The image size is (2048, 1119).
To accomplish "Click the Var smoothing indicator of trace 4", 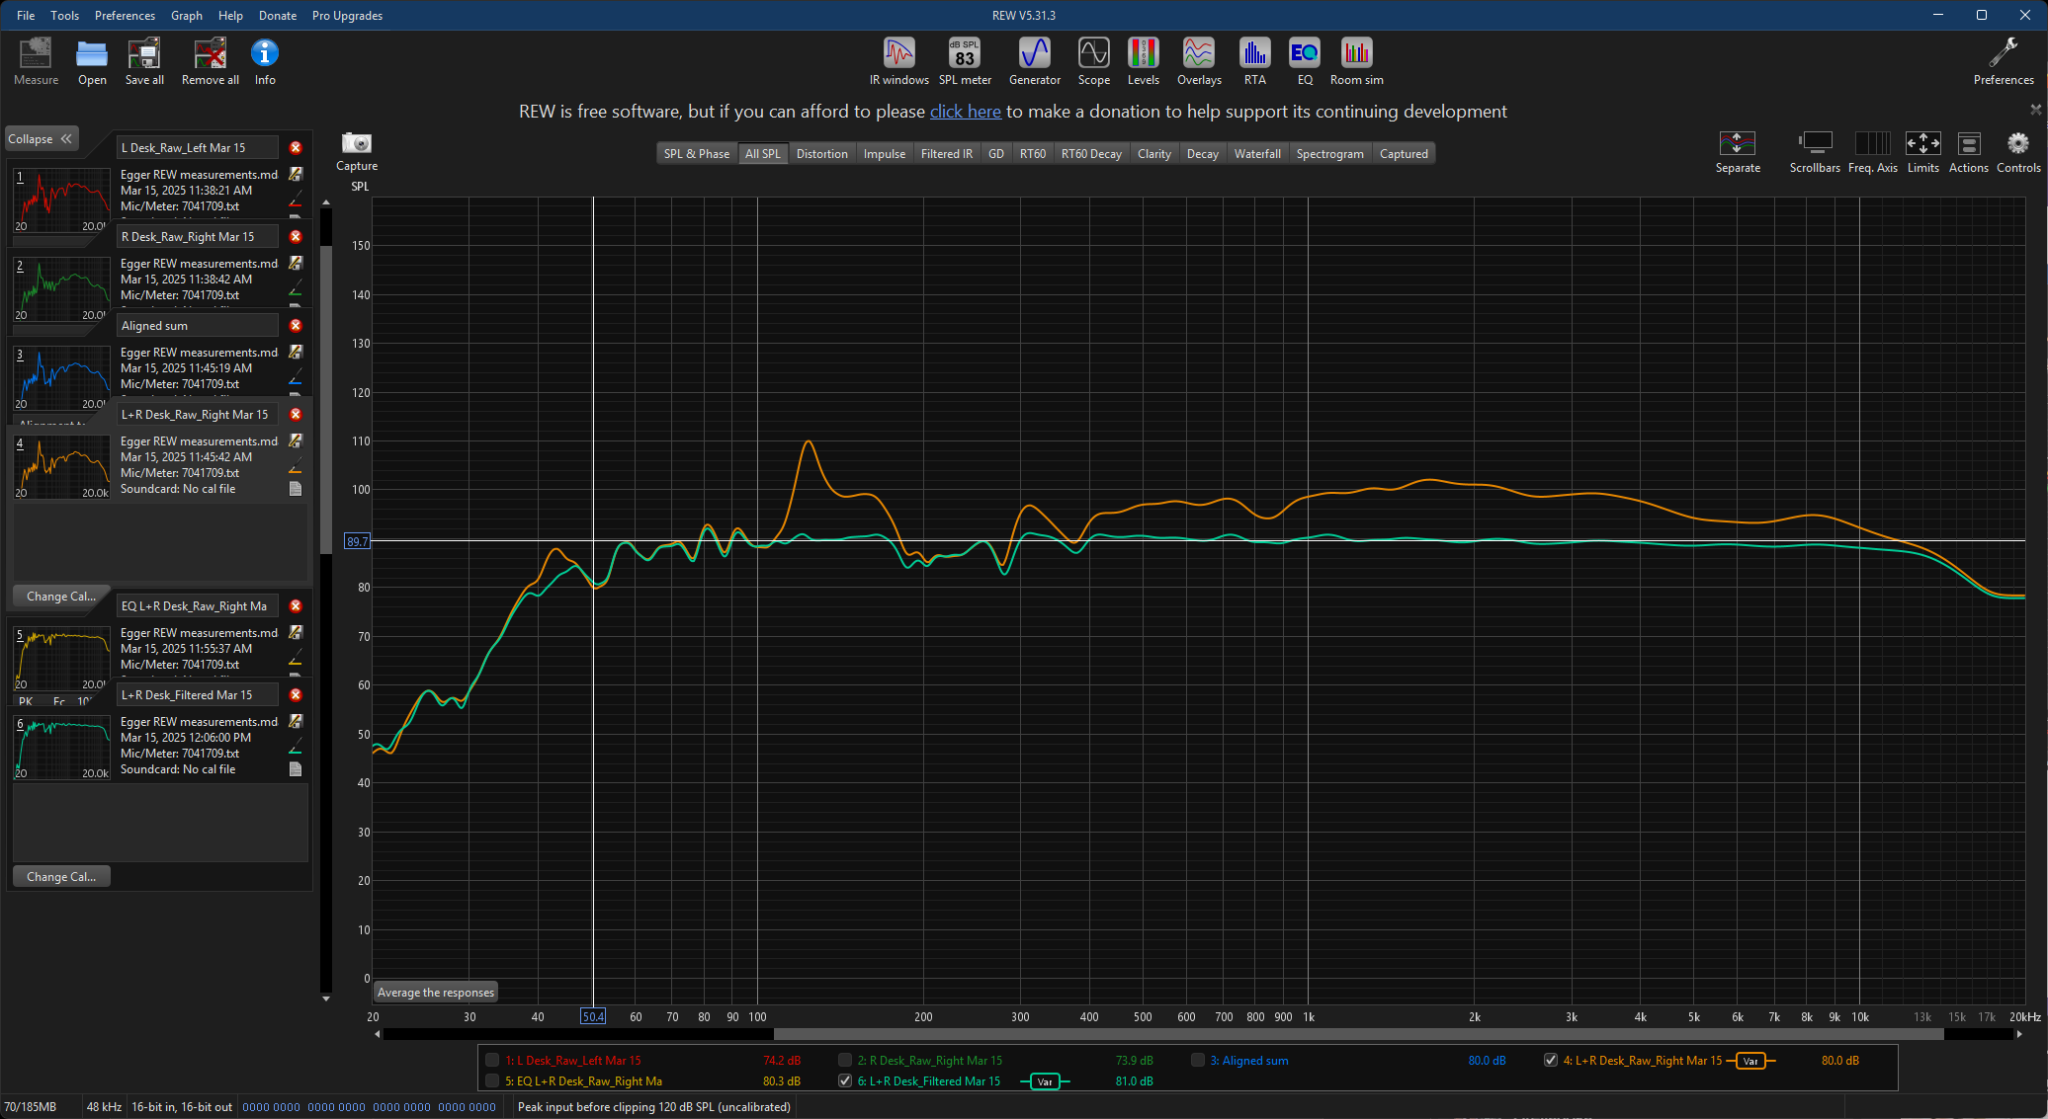I will pos(1750,1060).
